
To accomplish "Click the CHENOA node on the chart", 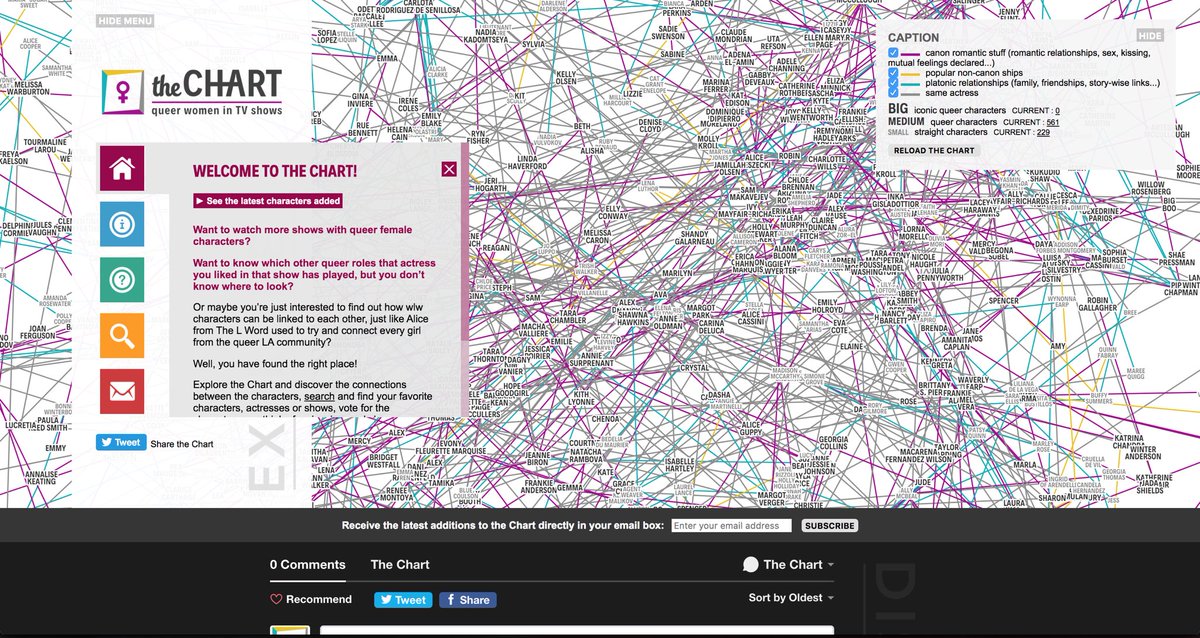I will [607, 420].
